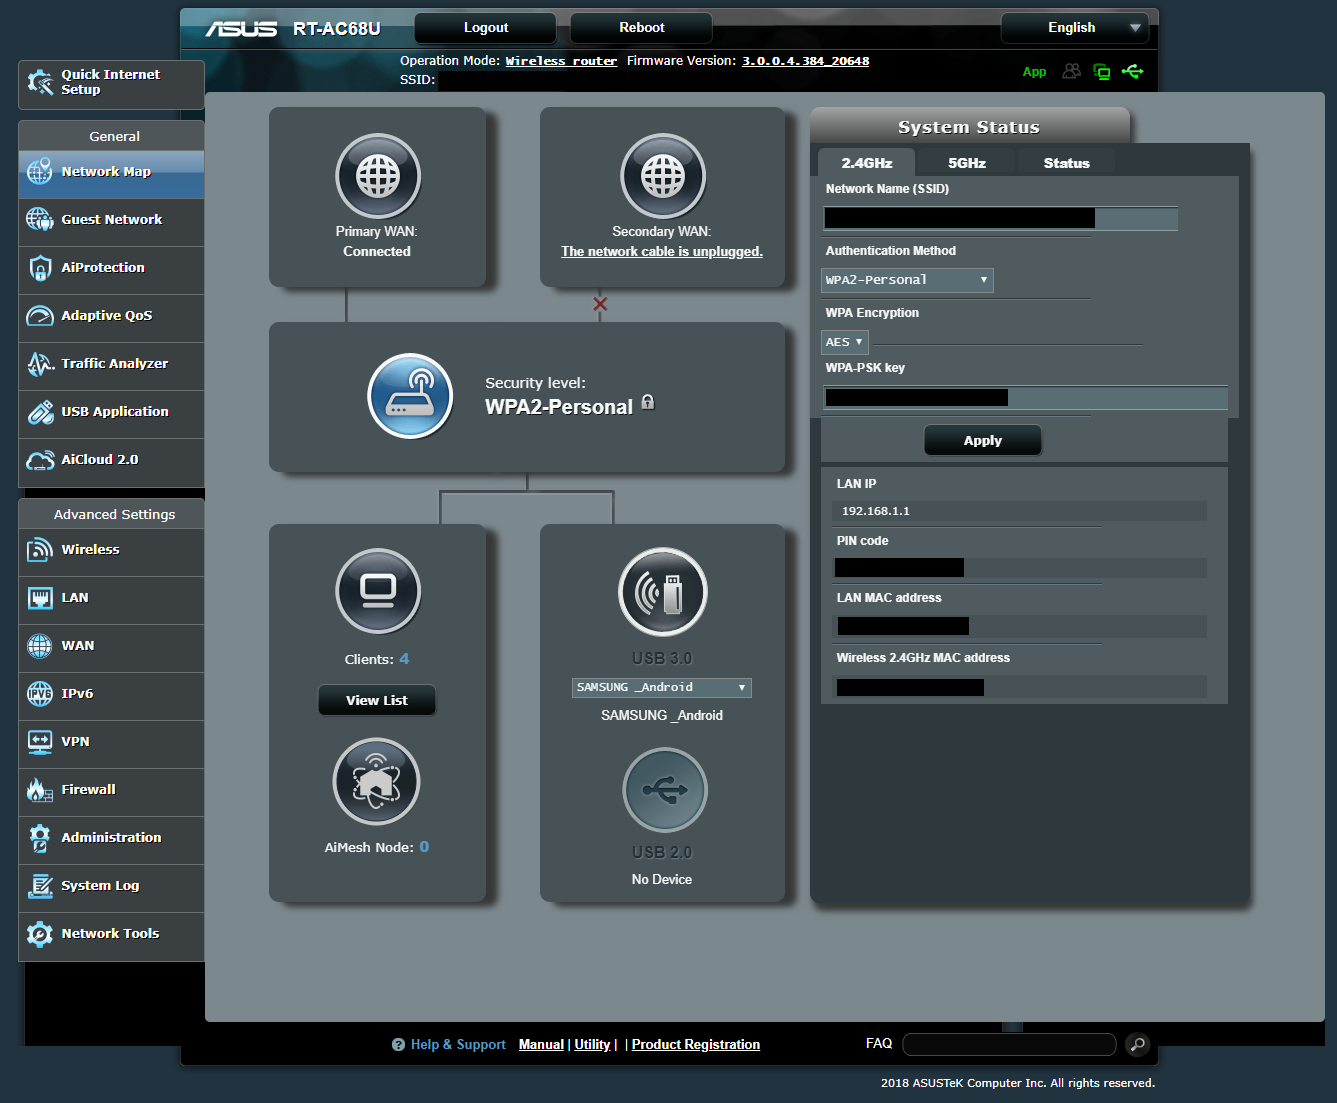Image resolution: width=1337 pixels, height=1103 pixels.
Task: Click the Help & Support question icon
Action: coord(398,1045)
